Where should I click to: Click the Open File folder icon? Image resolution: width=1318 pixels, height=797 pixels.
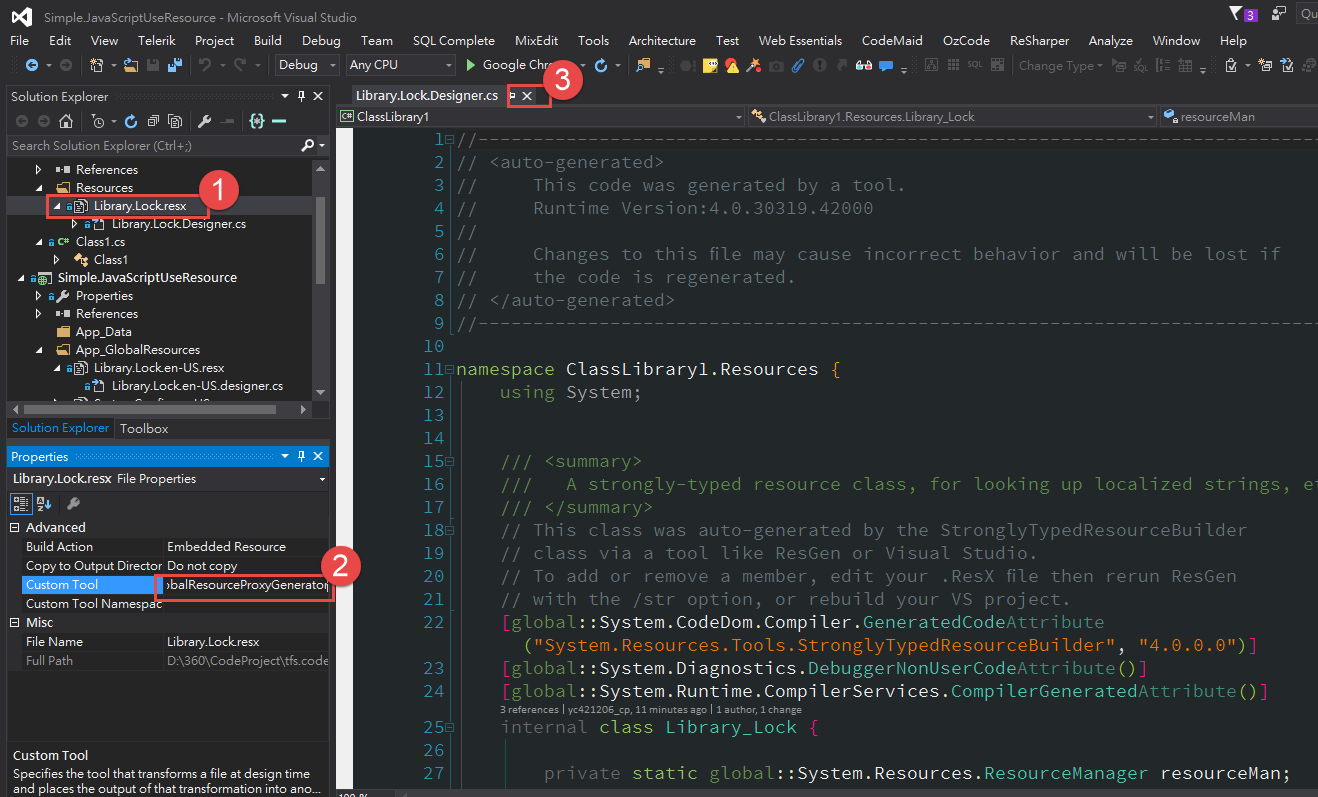[x=131, y=65]
